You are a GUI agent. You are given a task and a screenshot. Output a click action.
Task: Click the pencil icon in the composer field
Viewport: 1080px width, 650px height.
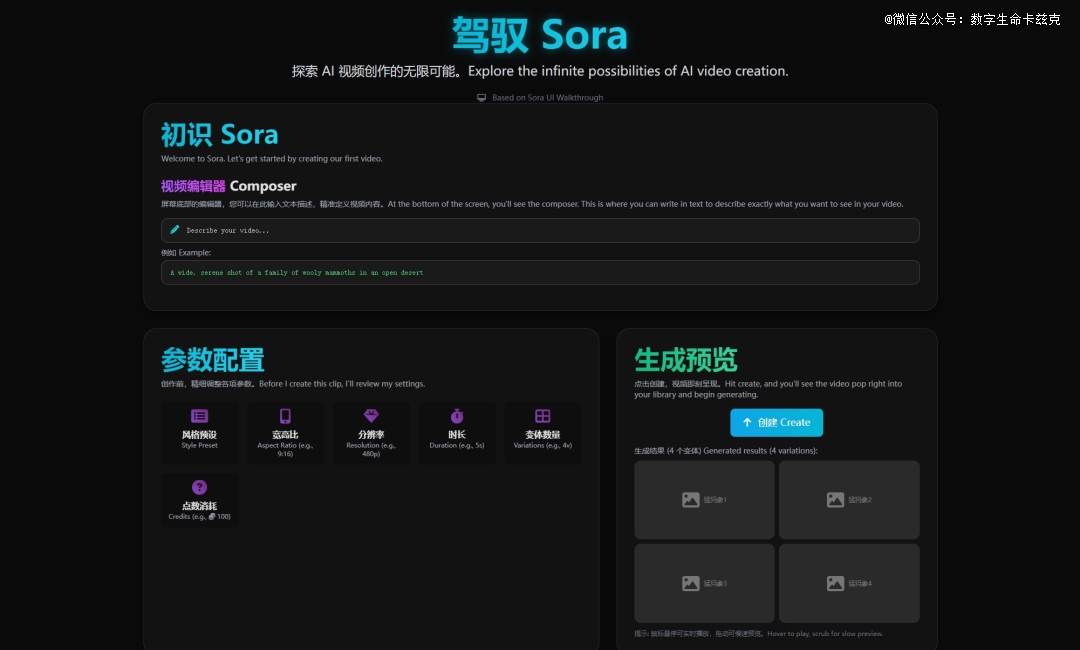175,230
